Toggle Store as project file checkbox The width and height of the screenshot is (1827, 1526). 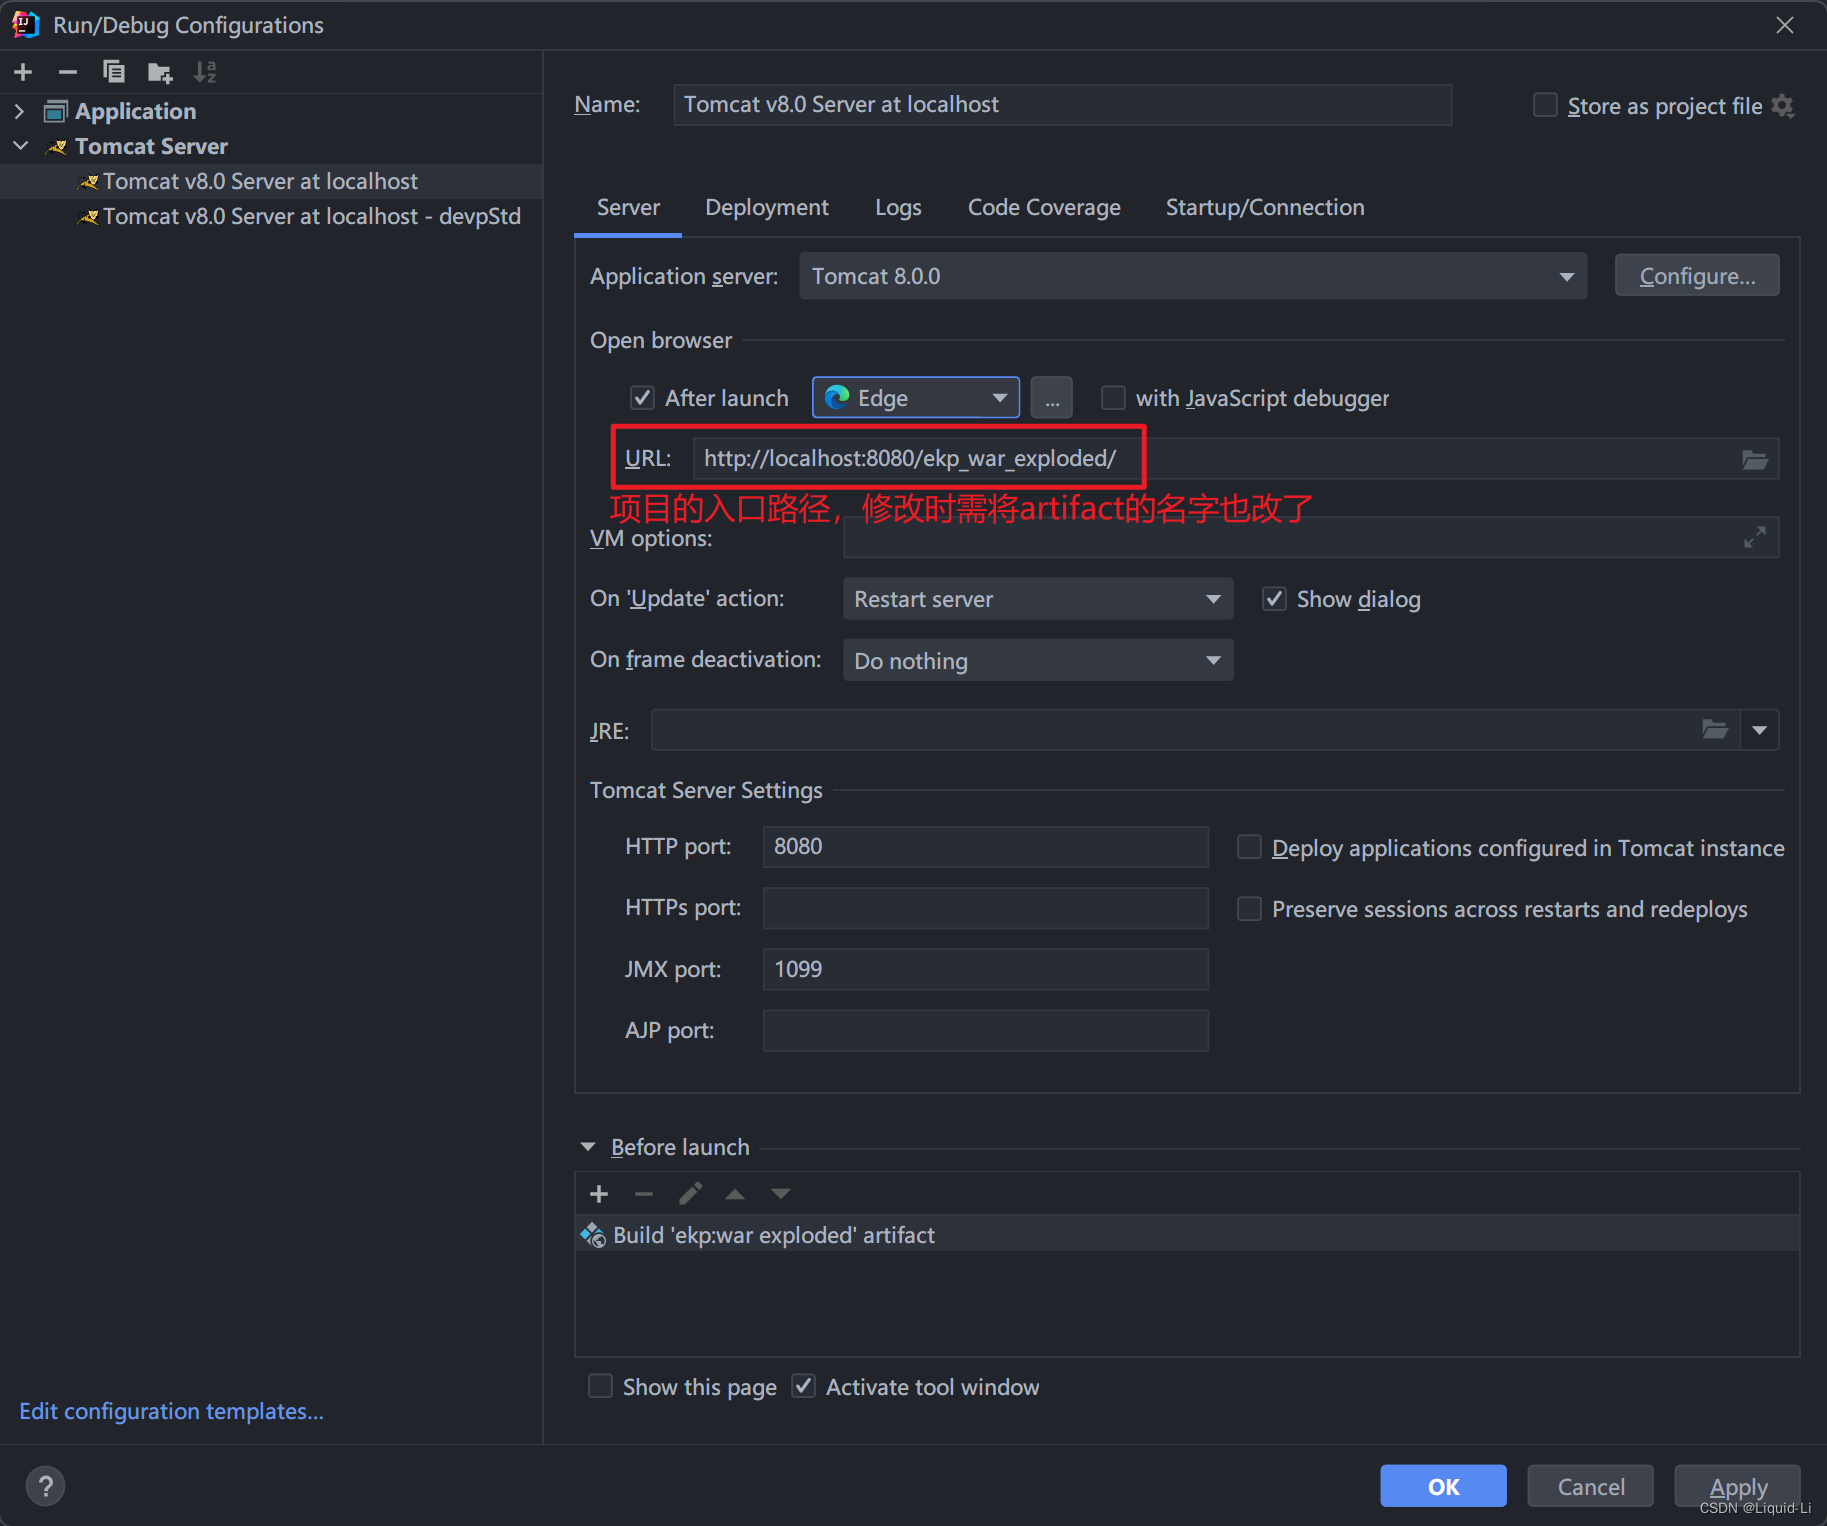coord(1545,105)
